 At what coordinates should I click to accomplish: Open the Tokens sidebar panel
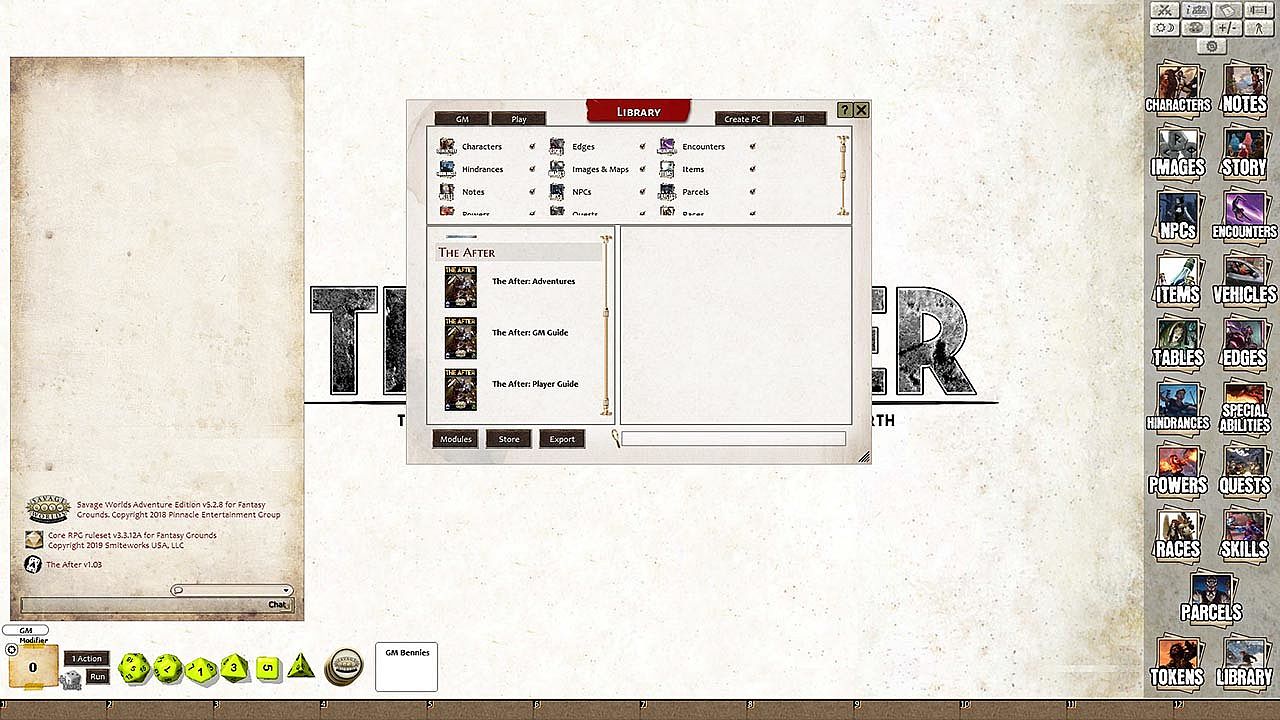[1177, 660]
